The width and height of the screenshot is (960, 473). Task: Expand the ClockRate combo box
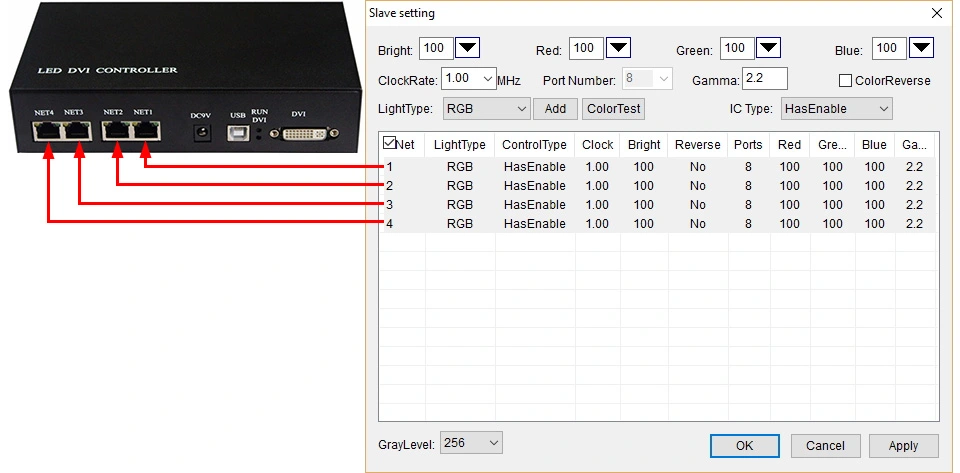[x=468, y=79]
